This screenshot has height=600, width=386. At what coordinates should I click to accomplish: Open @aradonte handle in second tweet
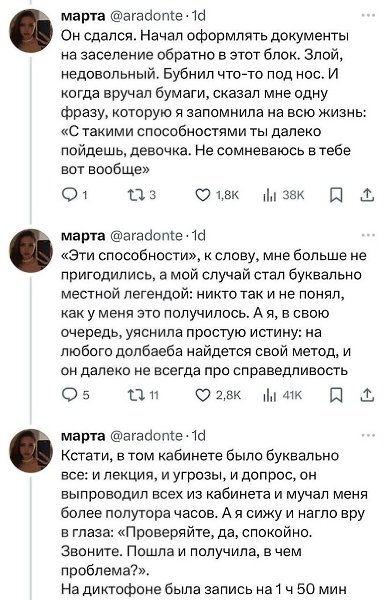(x=147, y=235)
